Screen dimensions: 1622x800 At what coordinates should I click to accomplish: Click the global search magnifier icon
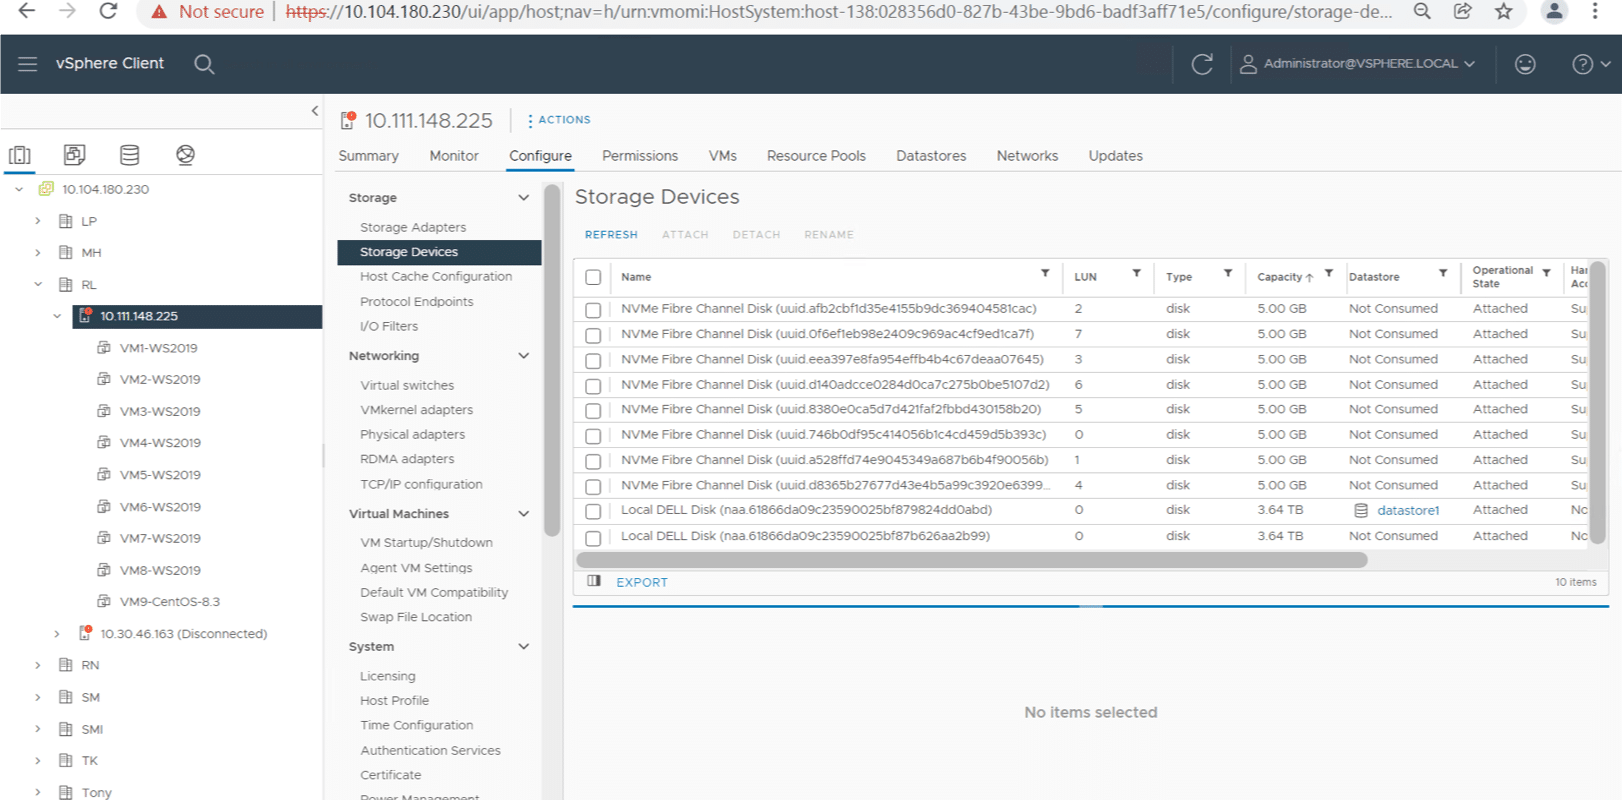click(204, 64)
